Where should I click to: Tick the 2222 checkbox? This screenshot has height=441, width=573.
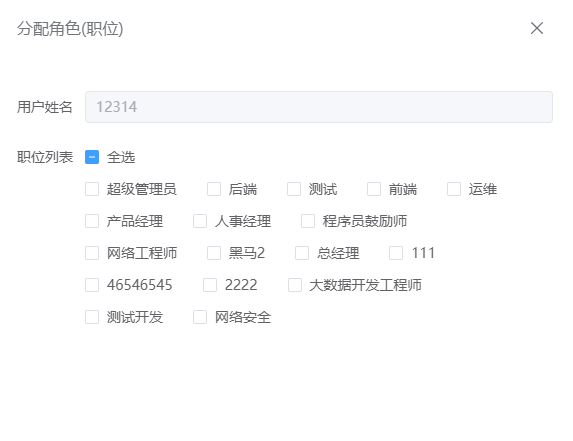[x=210, y=285]
